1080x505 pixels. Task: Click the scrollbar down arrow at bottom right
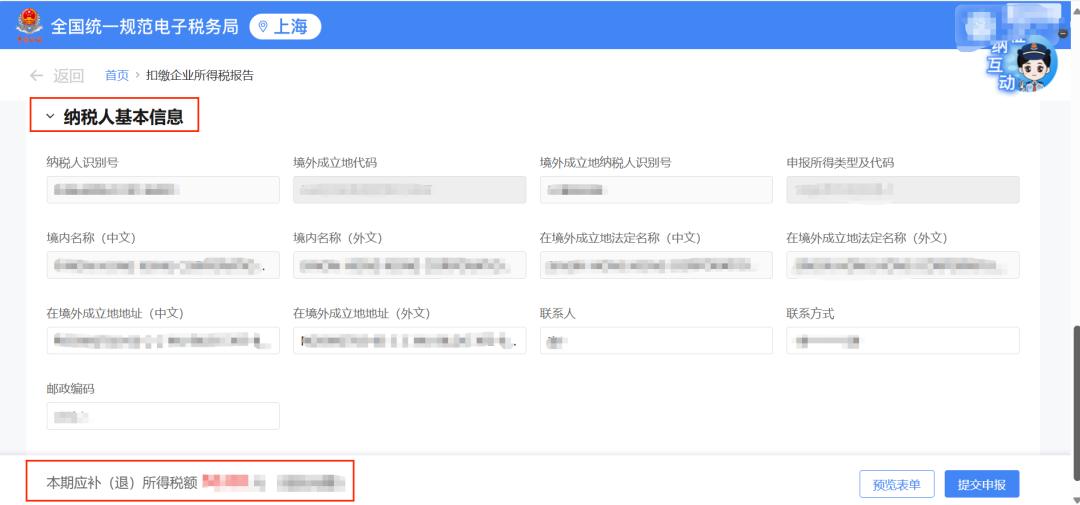pyautogui.click(x=1074, y=498)
